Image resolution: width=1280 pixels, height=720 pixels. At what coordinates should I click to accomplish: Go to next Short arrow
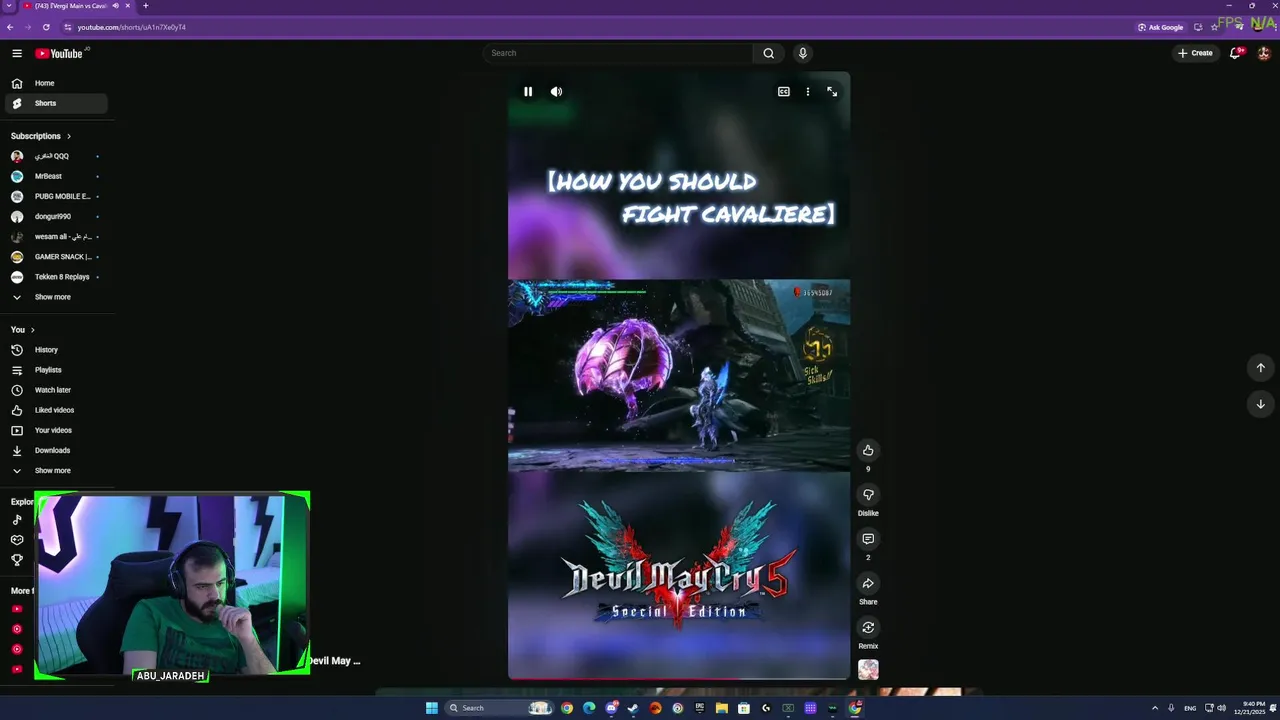pos(1260,404)
